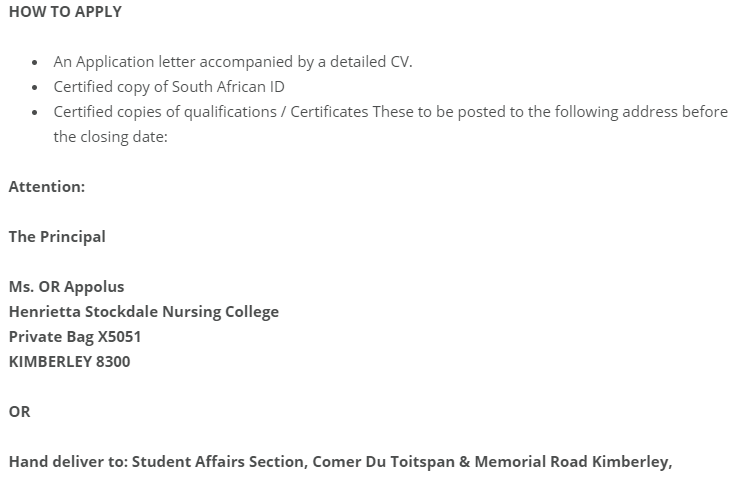Click the bold Attention: label
The image size is (736, 482).
(x=47, y=187)
